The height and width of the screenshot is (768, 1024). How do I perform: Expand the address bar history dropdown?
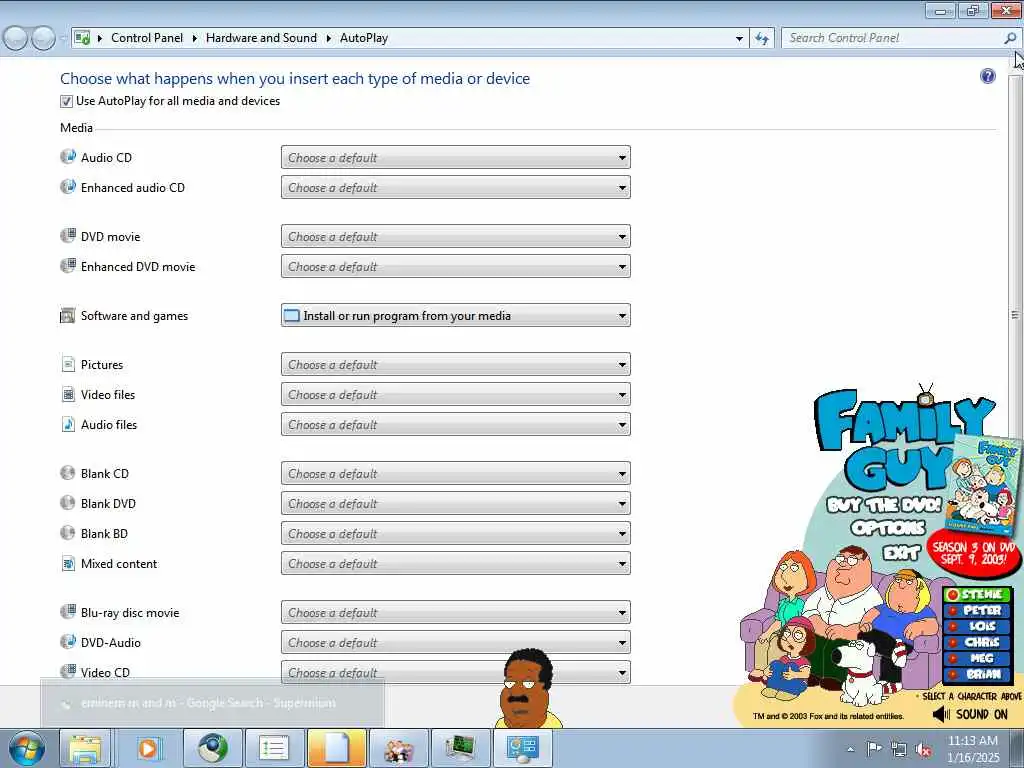pos(739,39)
